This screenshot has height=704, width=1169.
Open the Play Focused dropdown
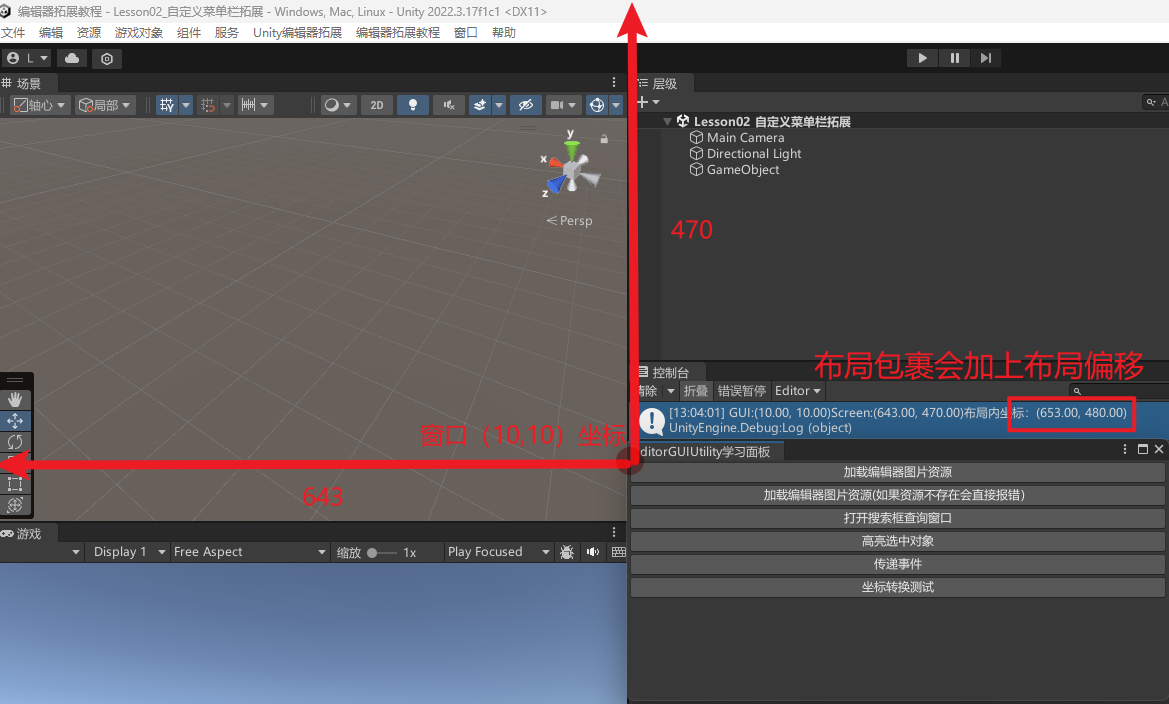pos(498,552)
